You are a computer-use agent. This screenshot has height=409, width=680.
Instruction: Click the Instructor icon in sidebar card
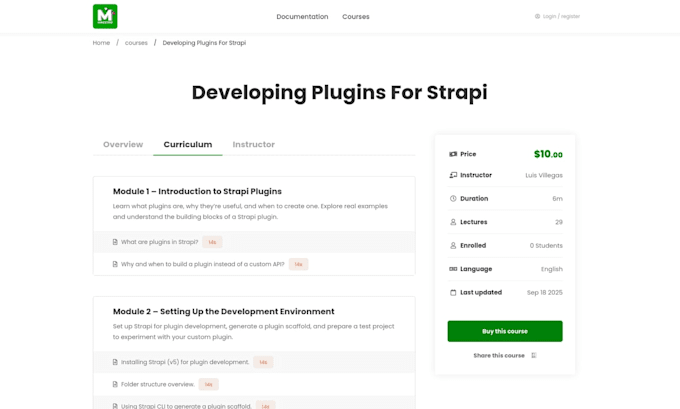[x=453, y=175]
